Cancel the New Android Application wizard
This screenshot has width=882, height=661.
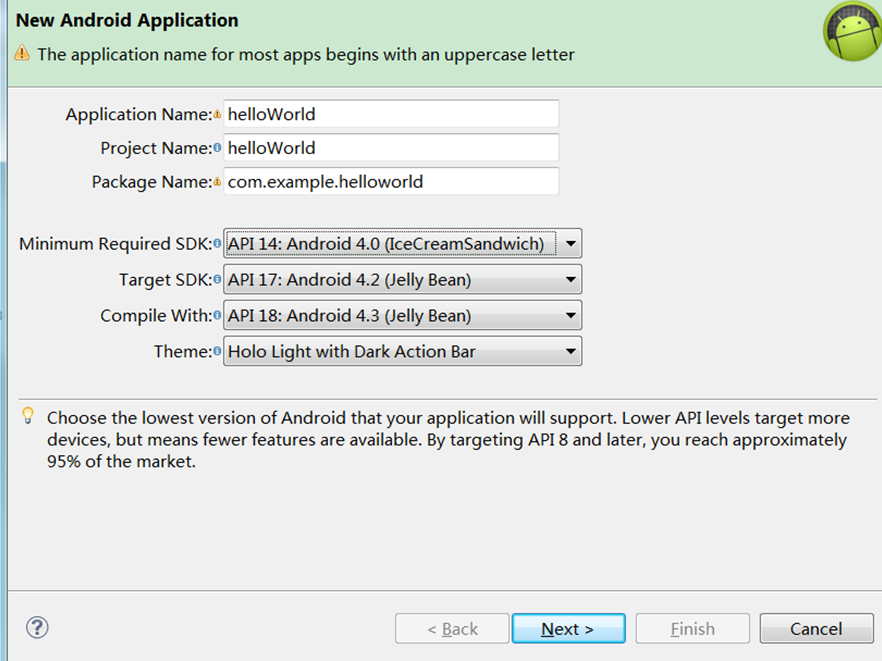coord(816,628)
